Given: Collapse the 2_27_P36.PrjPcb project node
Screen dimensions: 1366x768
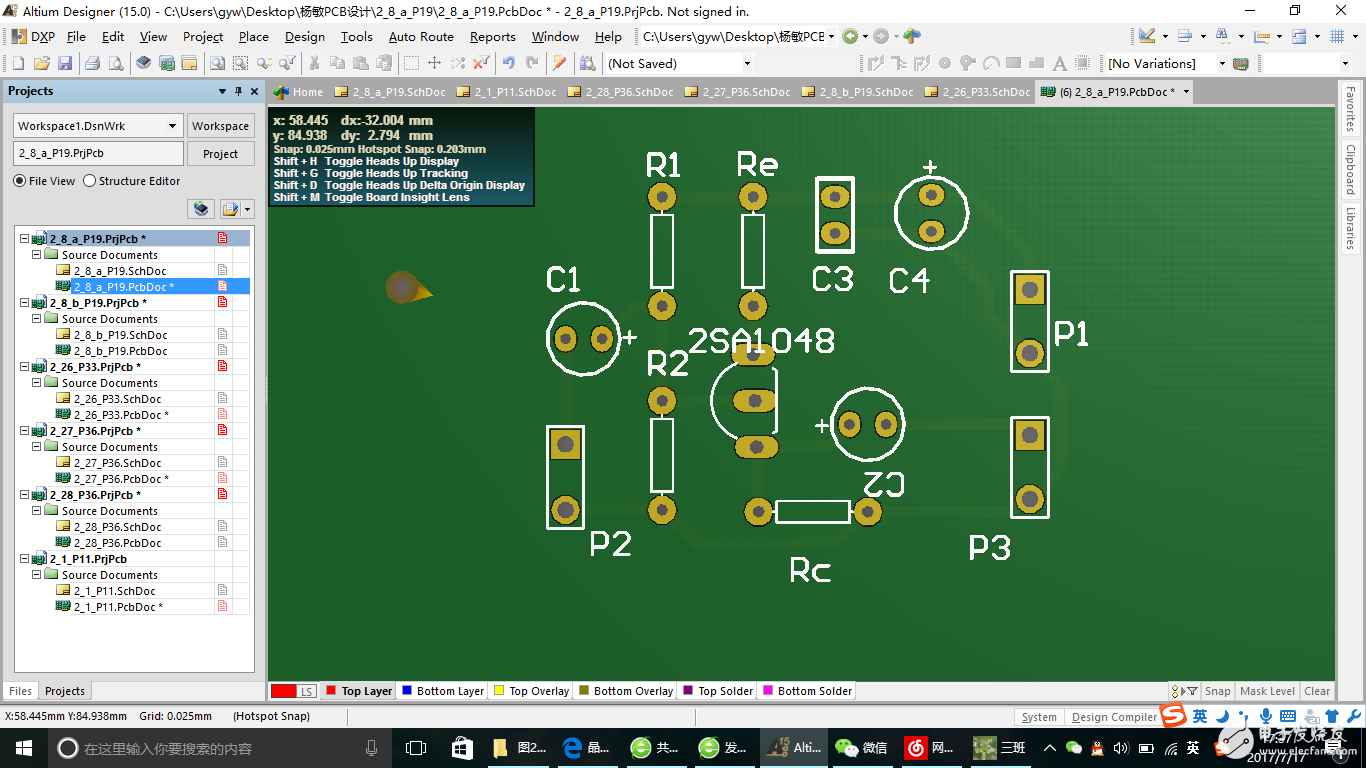Looking at the screenshot, I should point(24,431).
